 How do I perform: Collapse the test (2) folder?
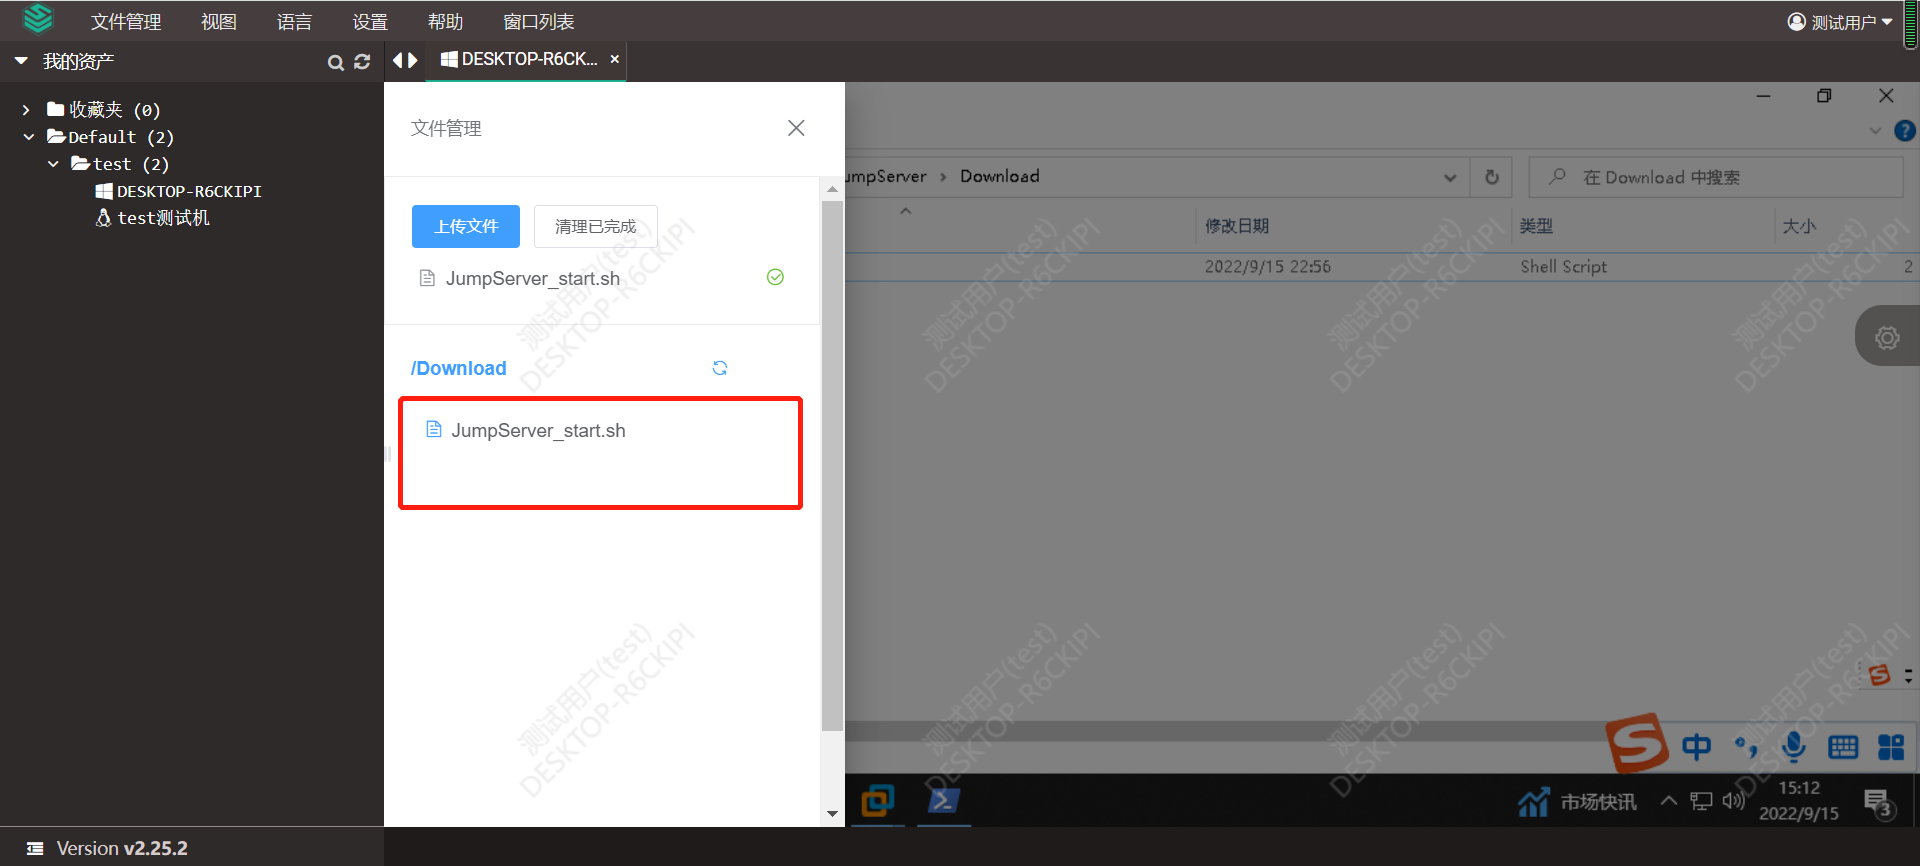click(x=53, y=164)
